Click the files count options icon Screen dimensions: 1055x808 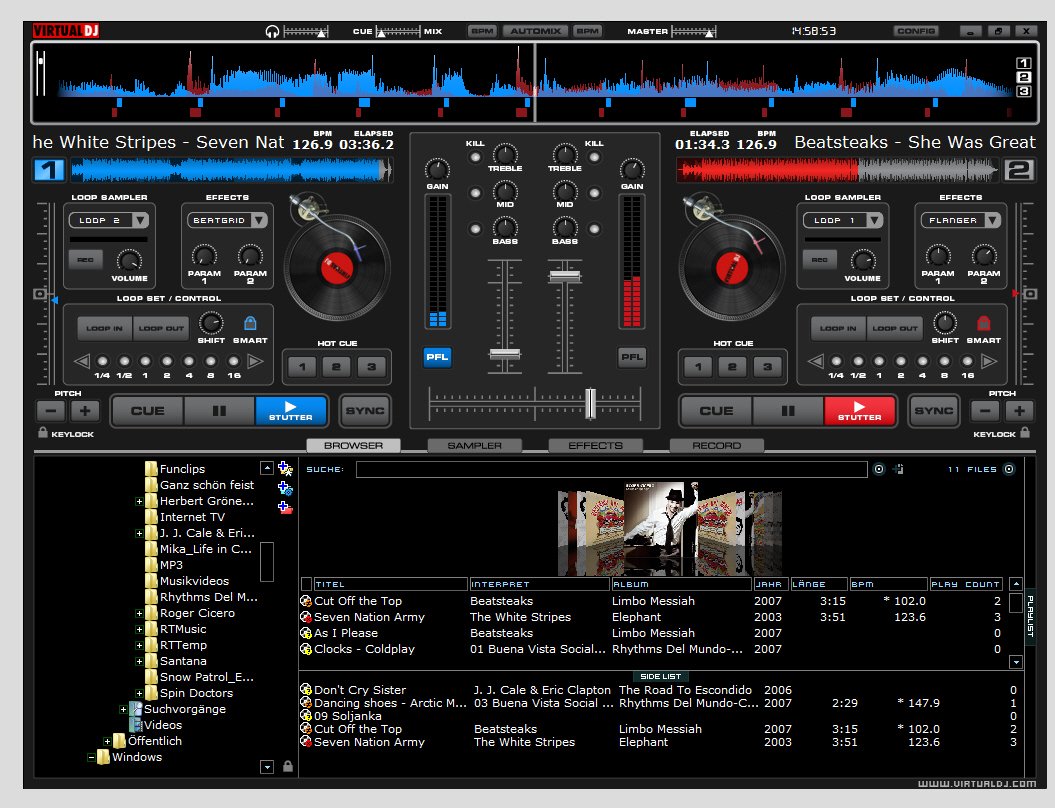pos(1009,469)
